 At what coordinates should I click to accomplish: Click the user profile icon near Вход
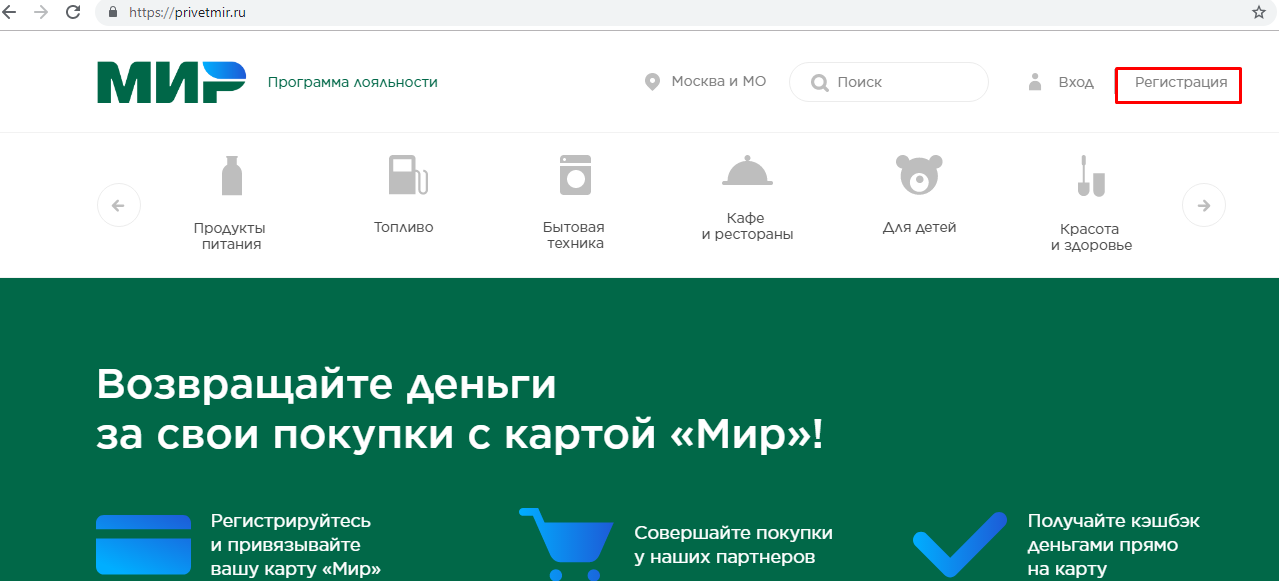point(1035,82)
